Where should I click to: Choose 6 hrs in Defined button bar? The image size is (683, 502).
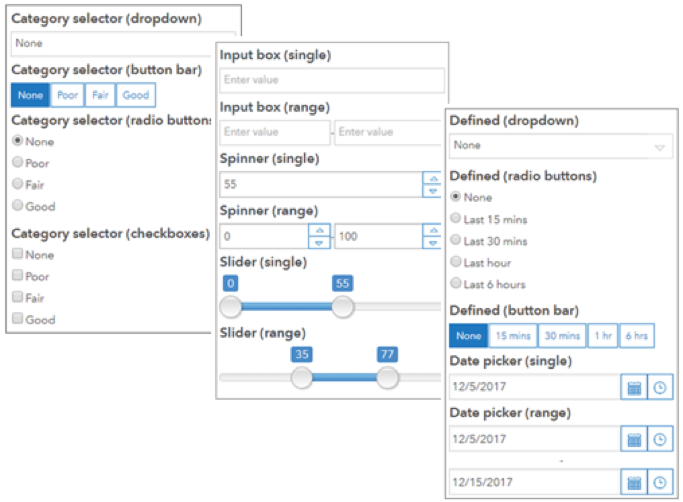coord(636,336)
